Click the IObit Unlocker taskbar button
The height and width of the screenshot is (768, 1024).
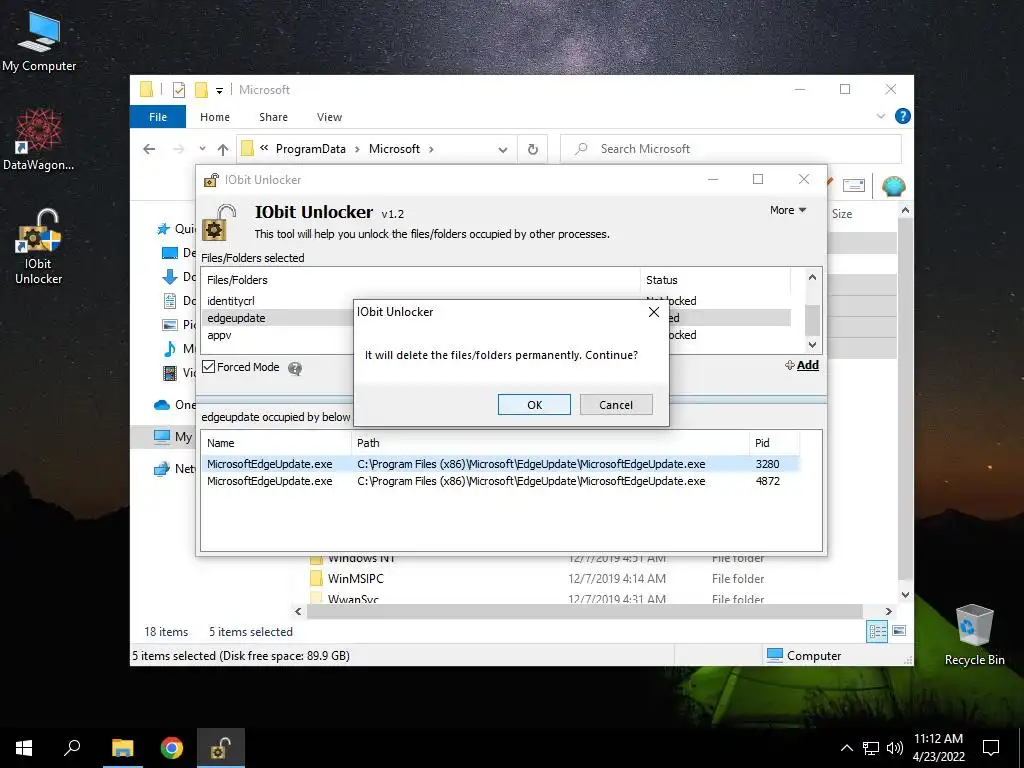[221, 748]
